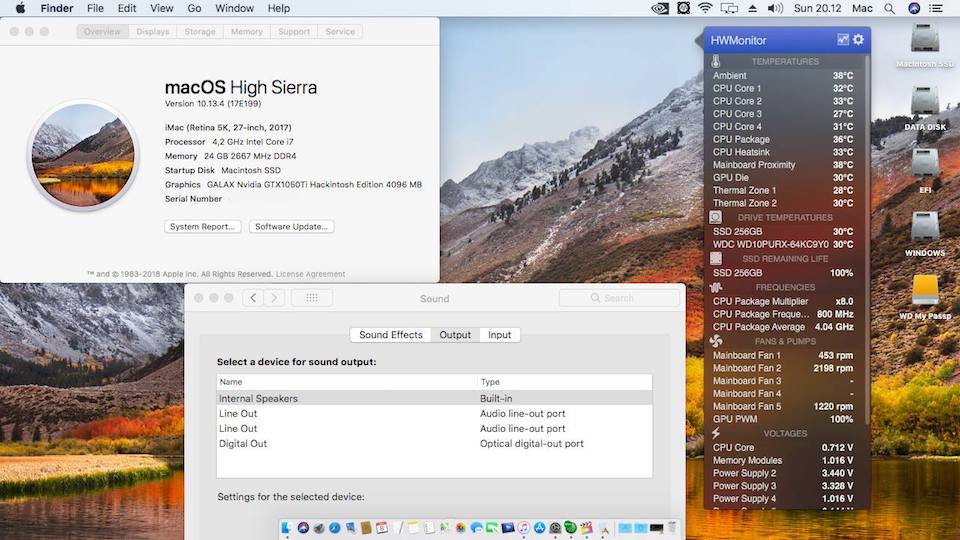
Task: Open the Apple menu
Action: coord(20,9)
